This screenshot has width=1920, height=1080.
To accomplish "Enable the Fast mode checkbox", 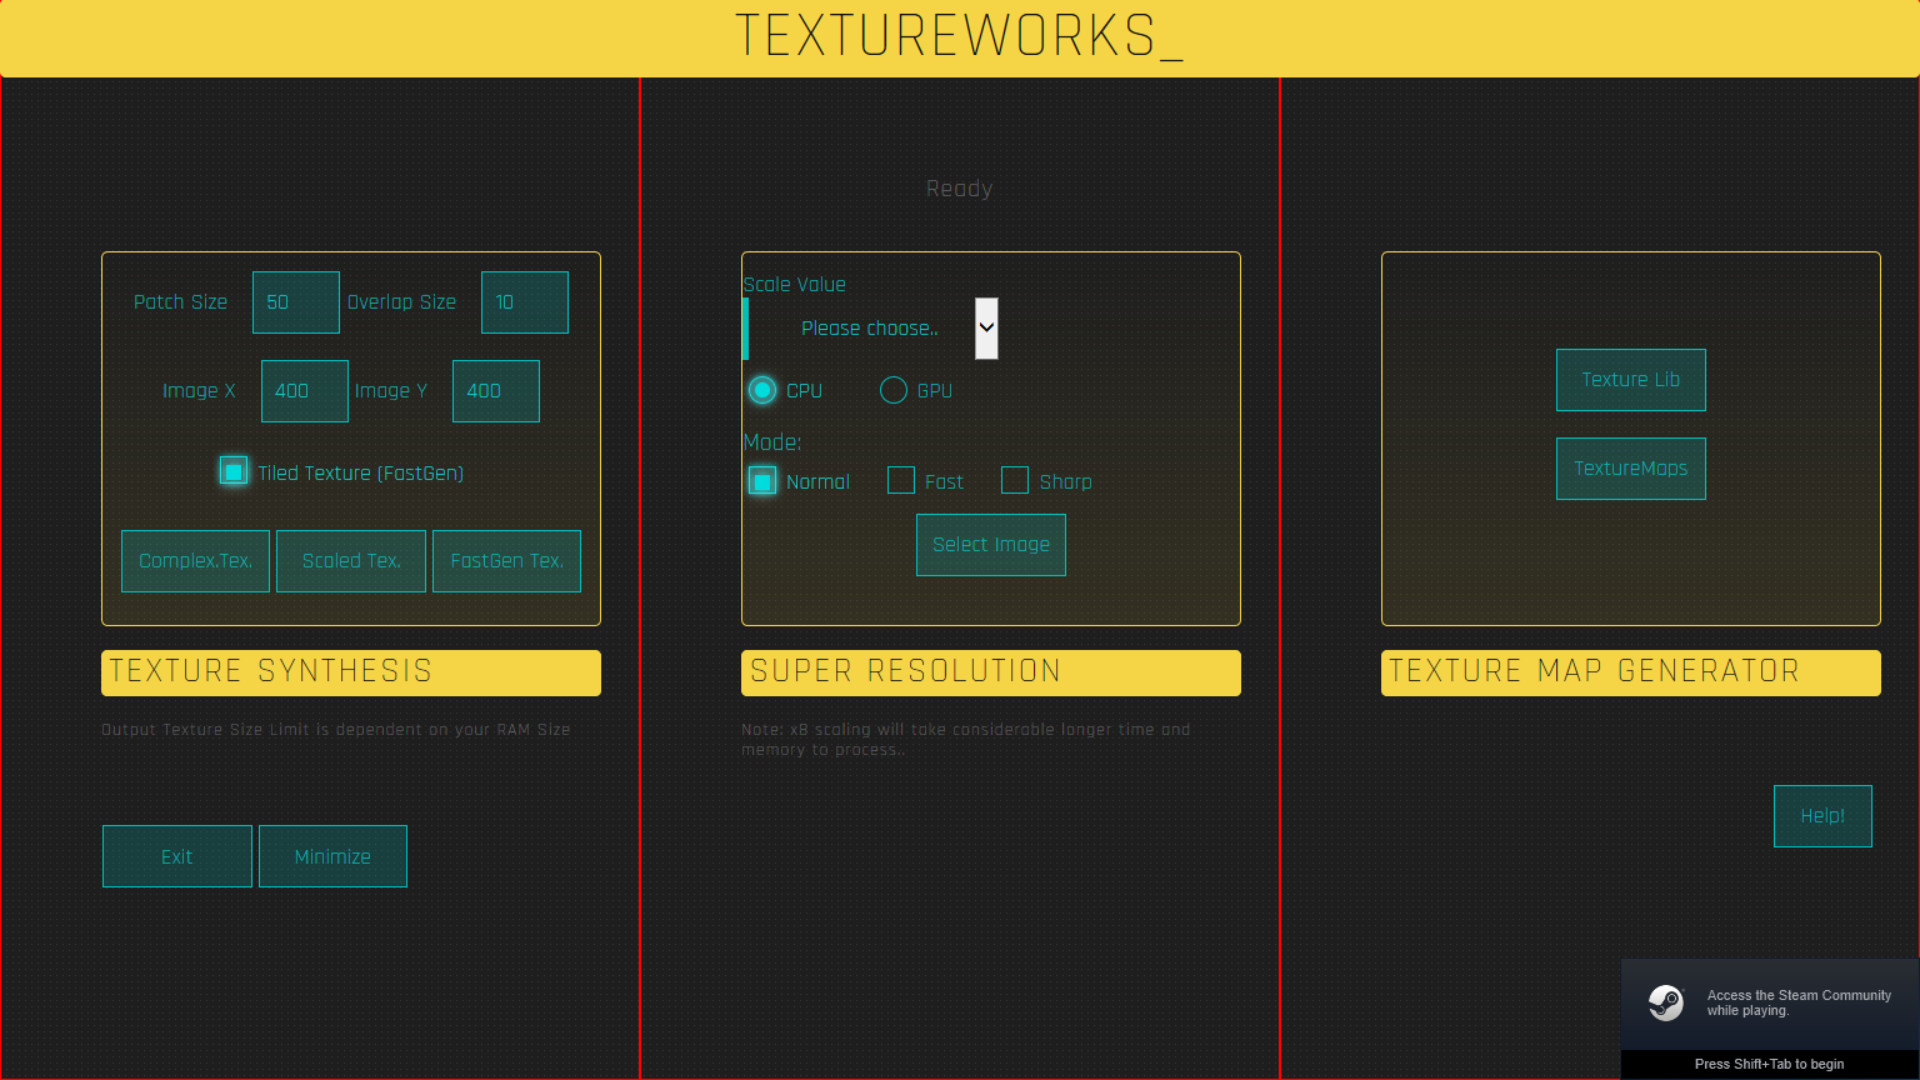I will 901,481.
